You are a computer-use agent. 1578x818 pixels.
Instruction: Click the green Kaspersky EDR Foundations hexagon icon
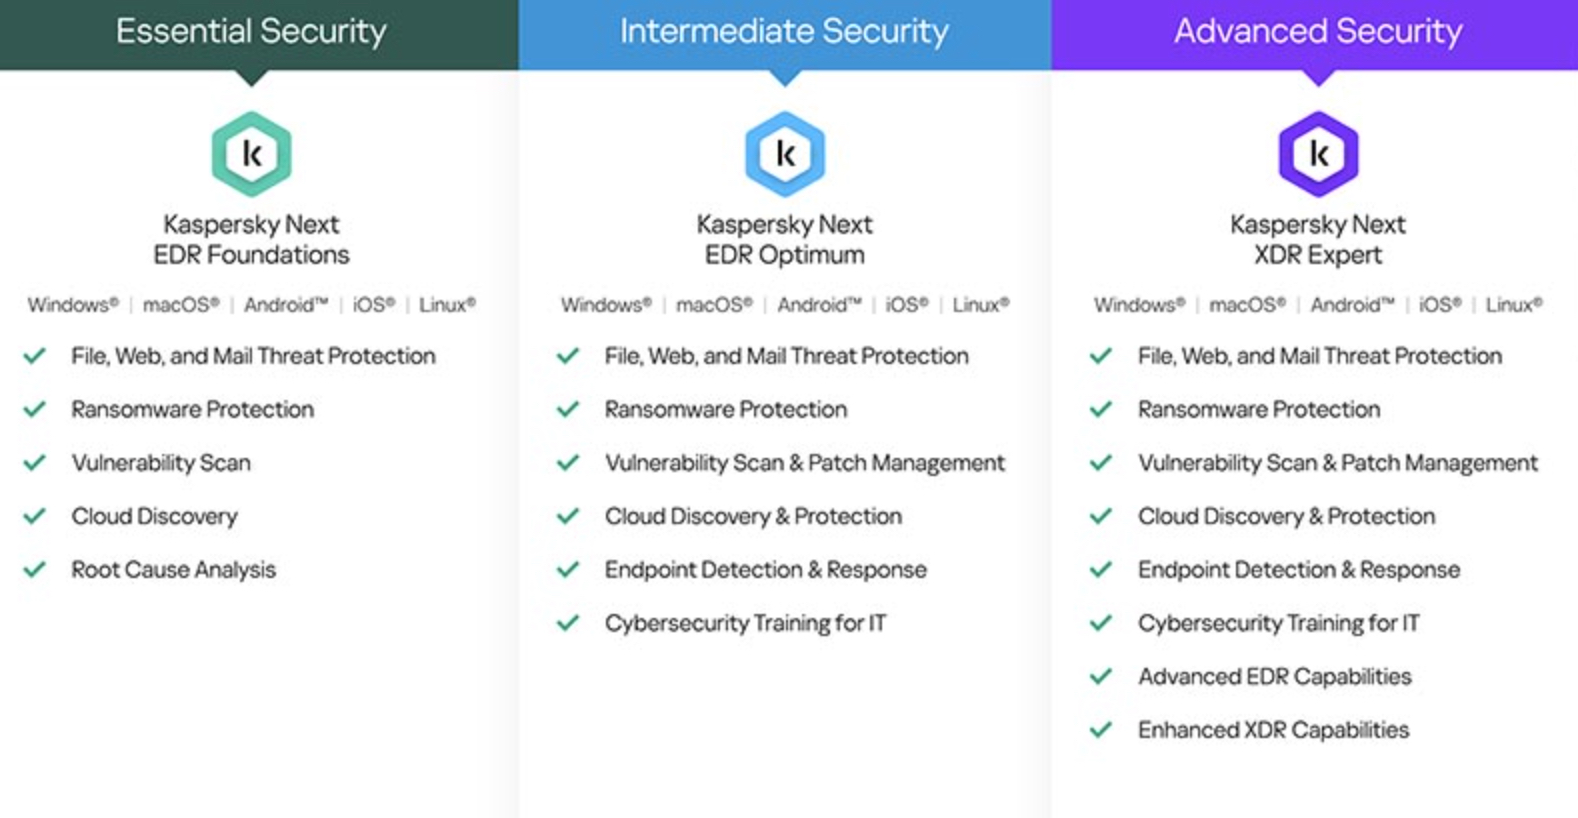point(251,154)
